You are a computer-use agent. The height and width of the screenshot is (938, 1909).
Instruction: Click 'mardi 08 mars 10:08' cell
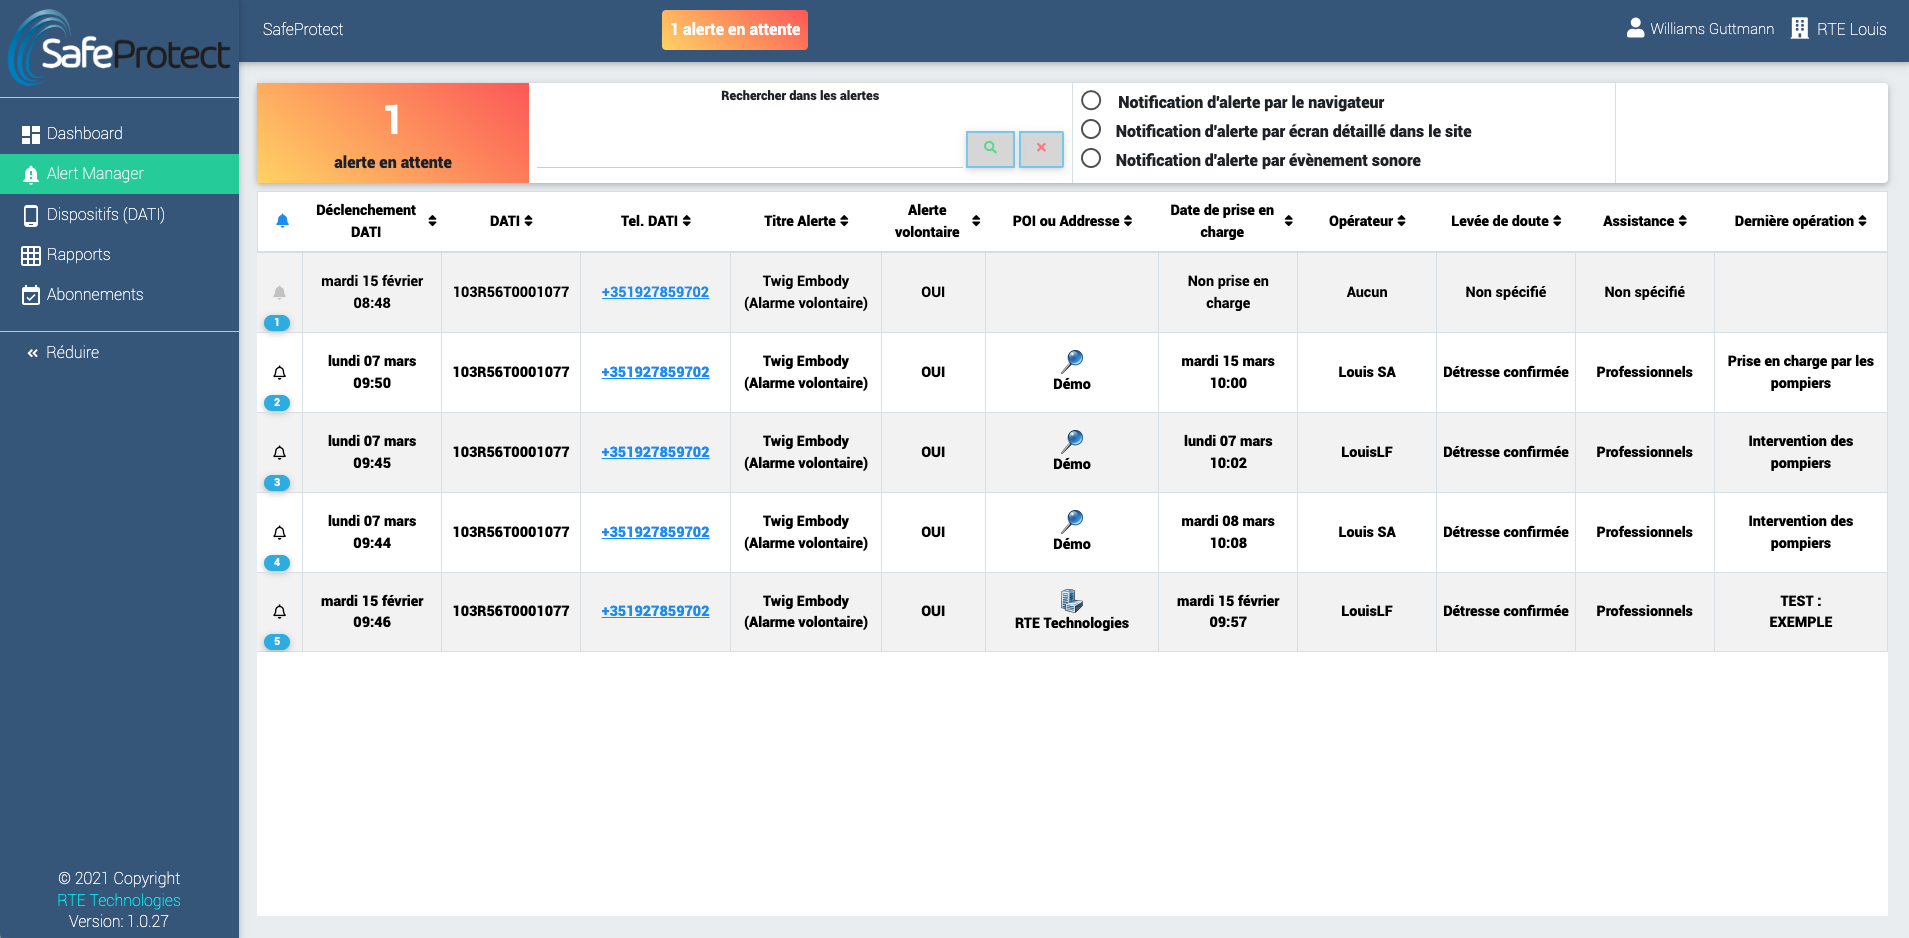click(x=1228, y=532)
